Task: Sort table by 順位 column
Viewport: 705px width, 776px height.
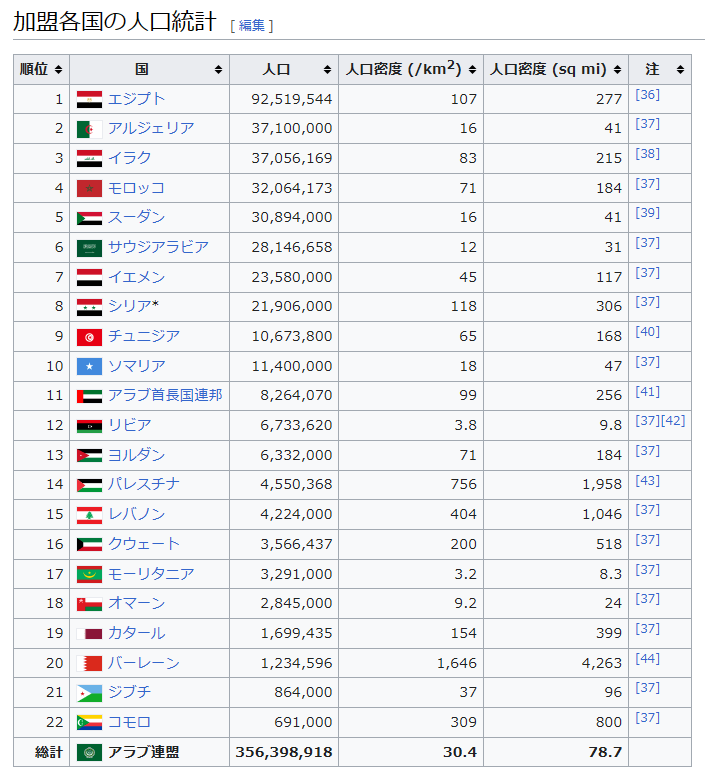Action: click(x=41, y=70)
